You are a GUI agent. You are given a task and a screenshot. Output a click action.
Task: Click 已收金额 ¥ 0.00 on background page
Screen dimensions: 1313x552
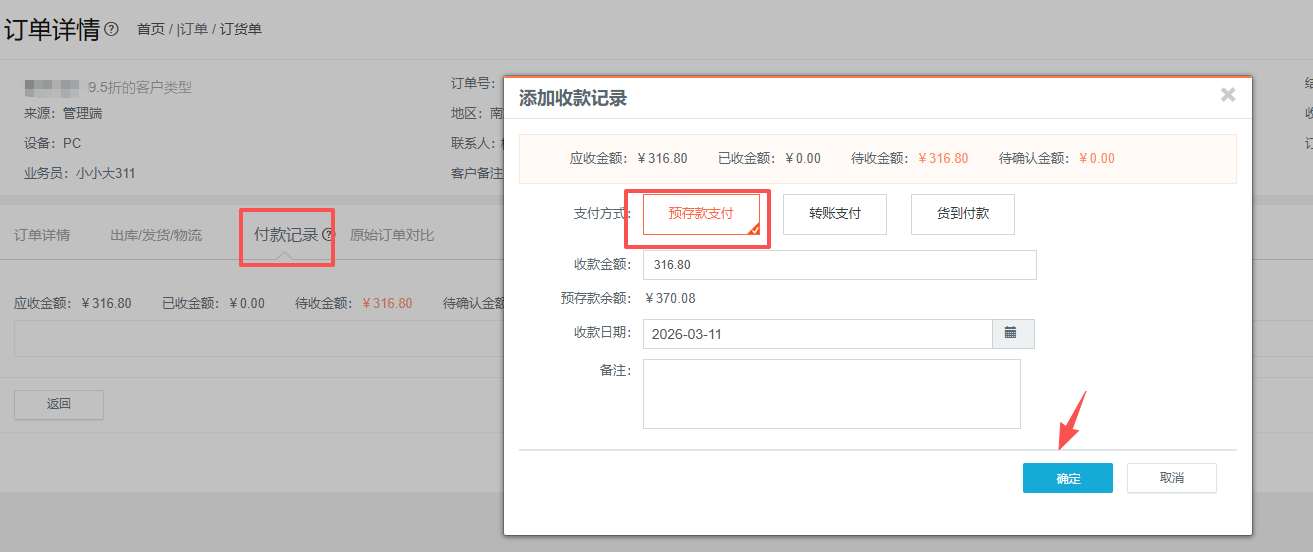(x=213, y=303)
